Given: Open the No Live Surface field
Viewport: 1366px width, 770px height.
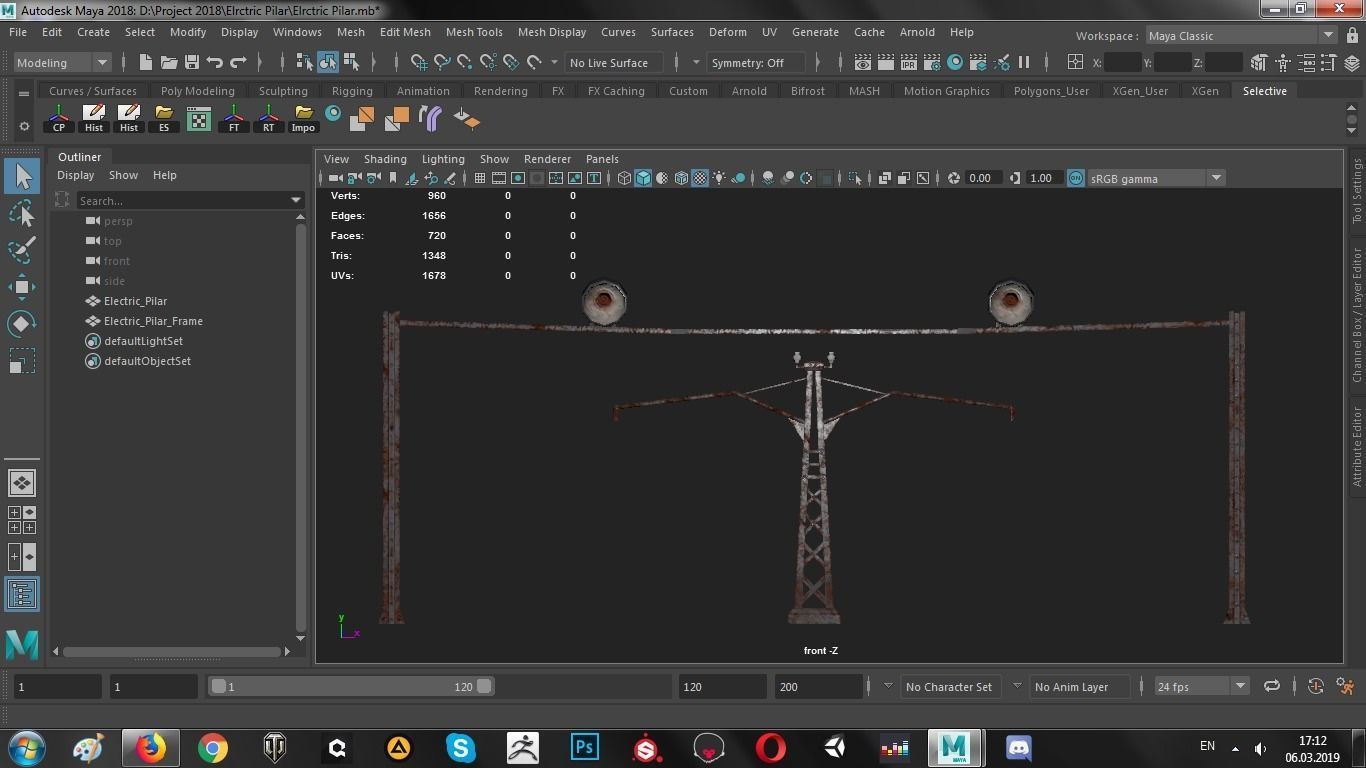Looking at the screenshot, I should point(613,62).
